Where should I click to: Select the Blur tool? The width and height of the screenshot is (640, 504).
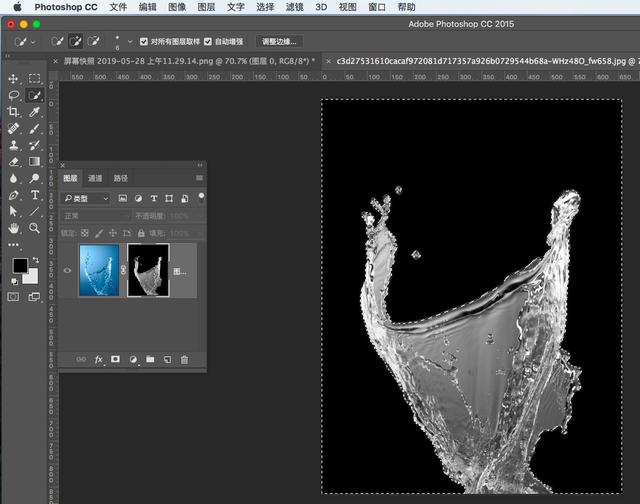[x=13, y=178]
